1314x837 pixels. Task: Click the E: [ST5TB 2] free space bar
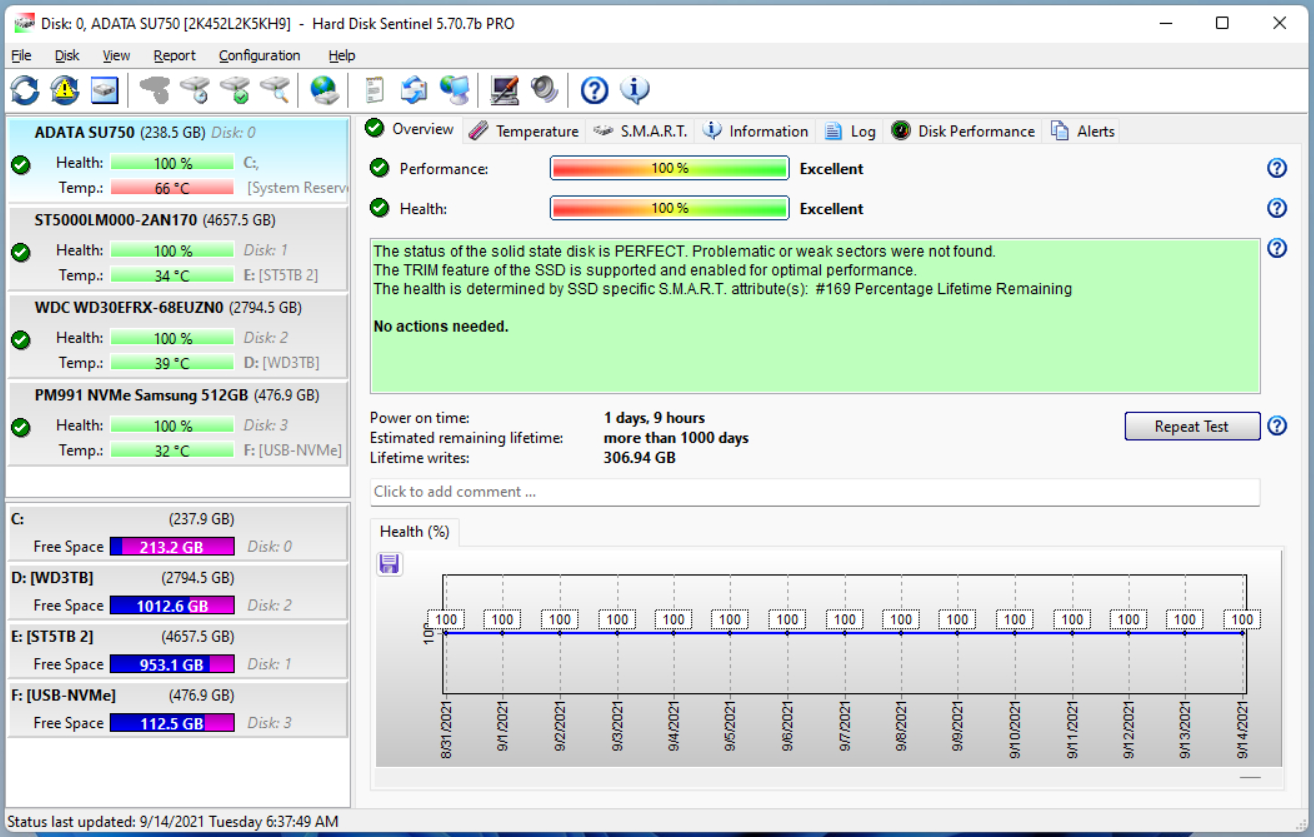(x=172, y=664)
